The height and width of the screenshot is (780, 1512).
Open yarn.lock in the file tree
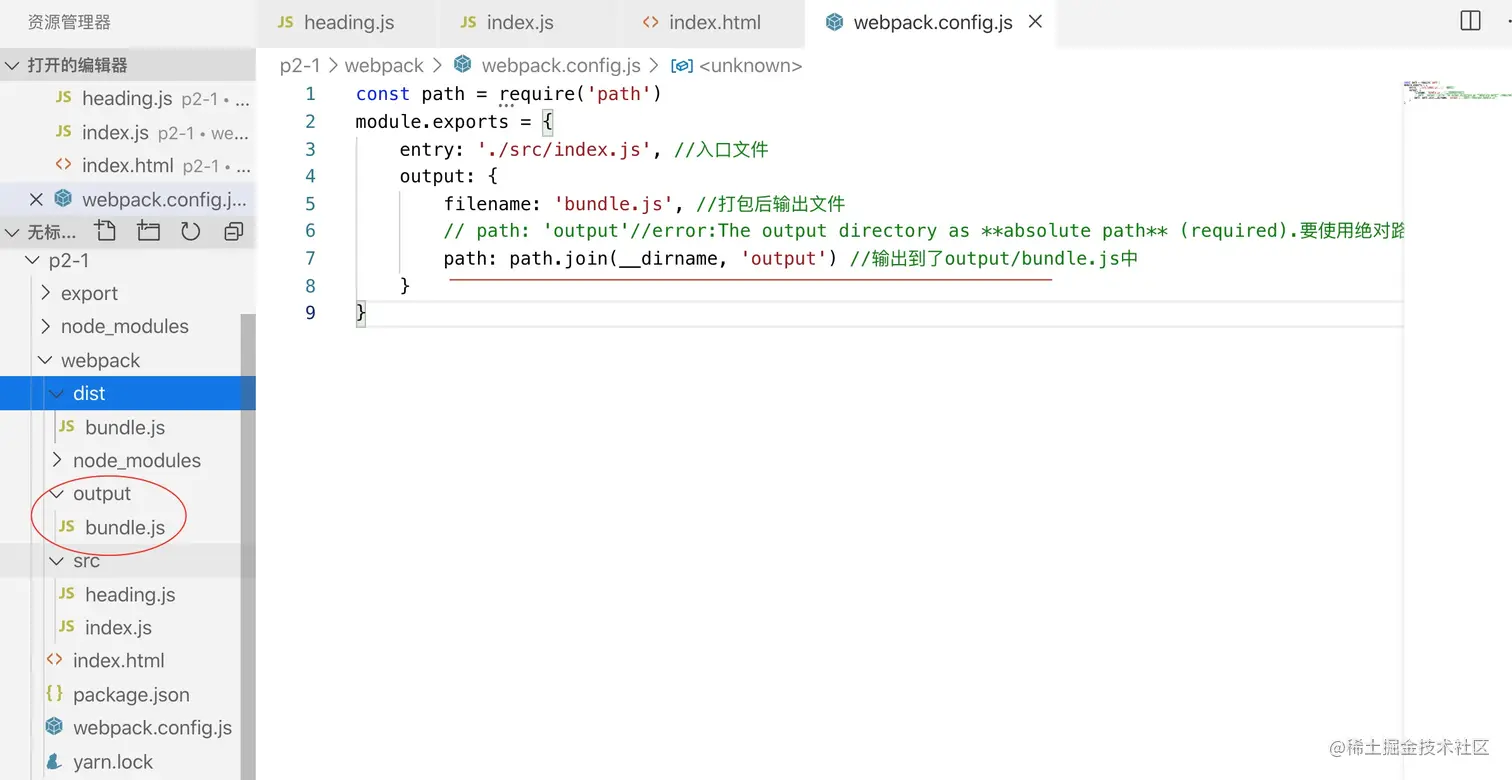click(x=112, y=761)
